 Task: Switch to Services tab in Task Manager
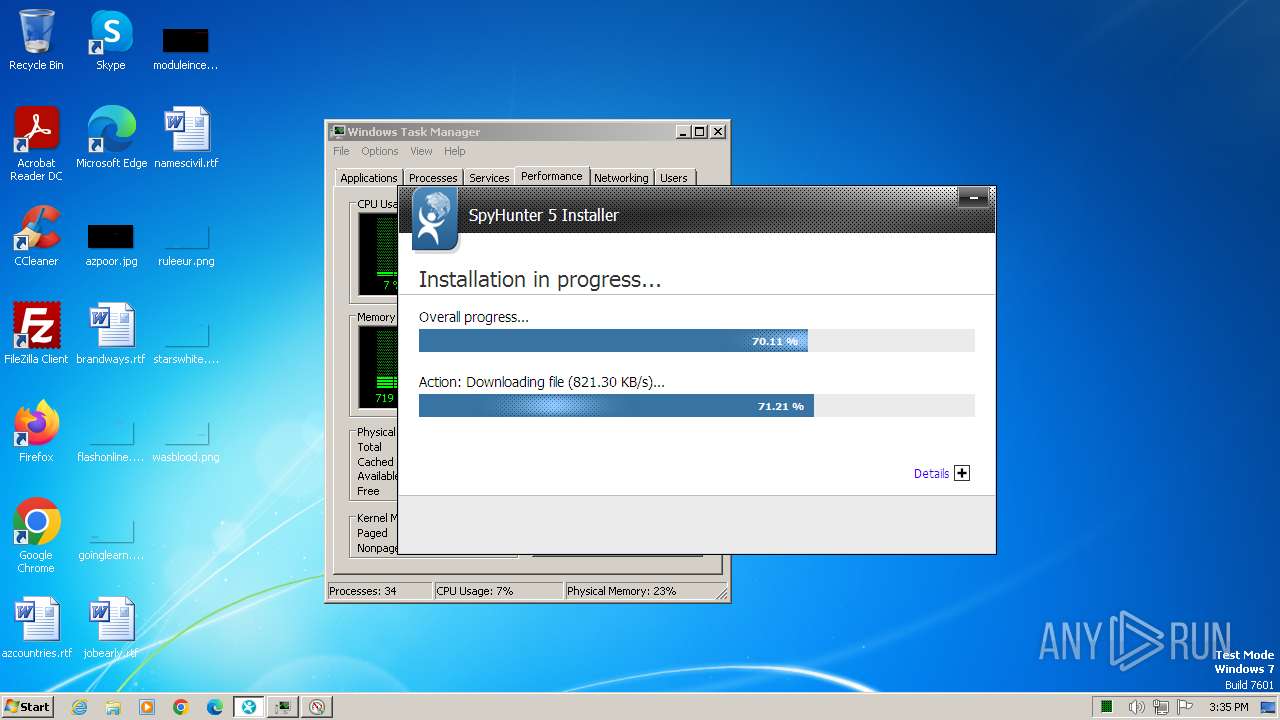pos(489,178)
